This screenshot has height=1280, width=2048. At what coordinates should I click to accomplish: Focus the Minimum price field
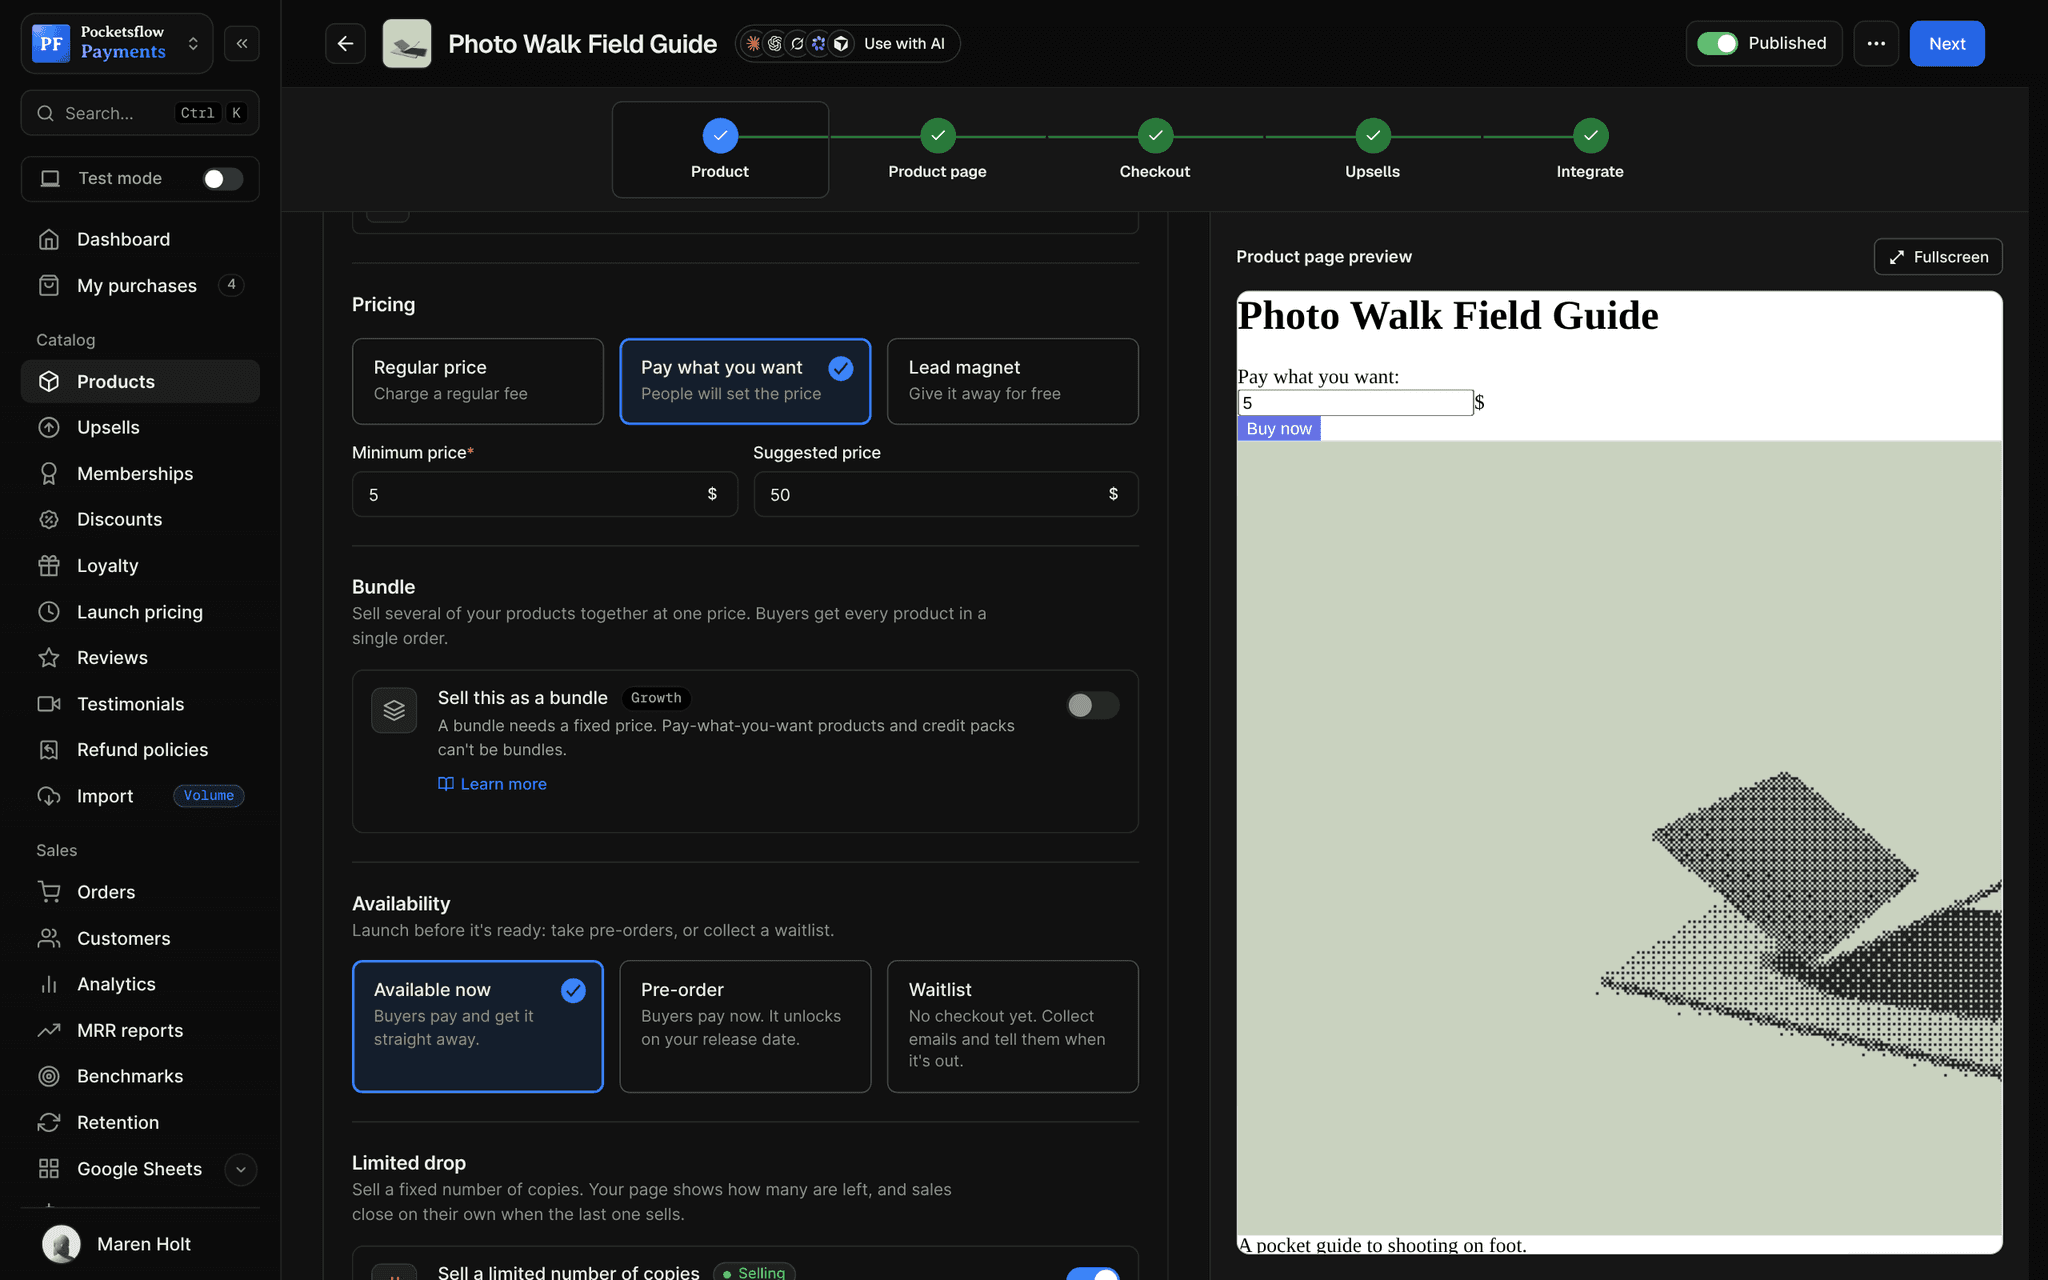tap(545, 494)
